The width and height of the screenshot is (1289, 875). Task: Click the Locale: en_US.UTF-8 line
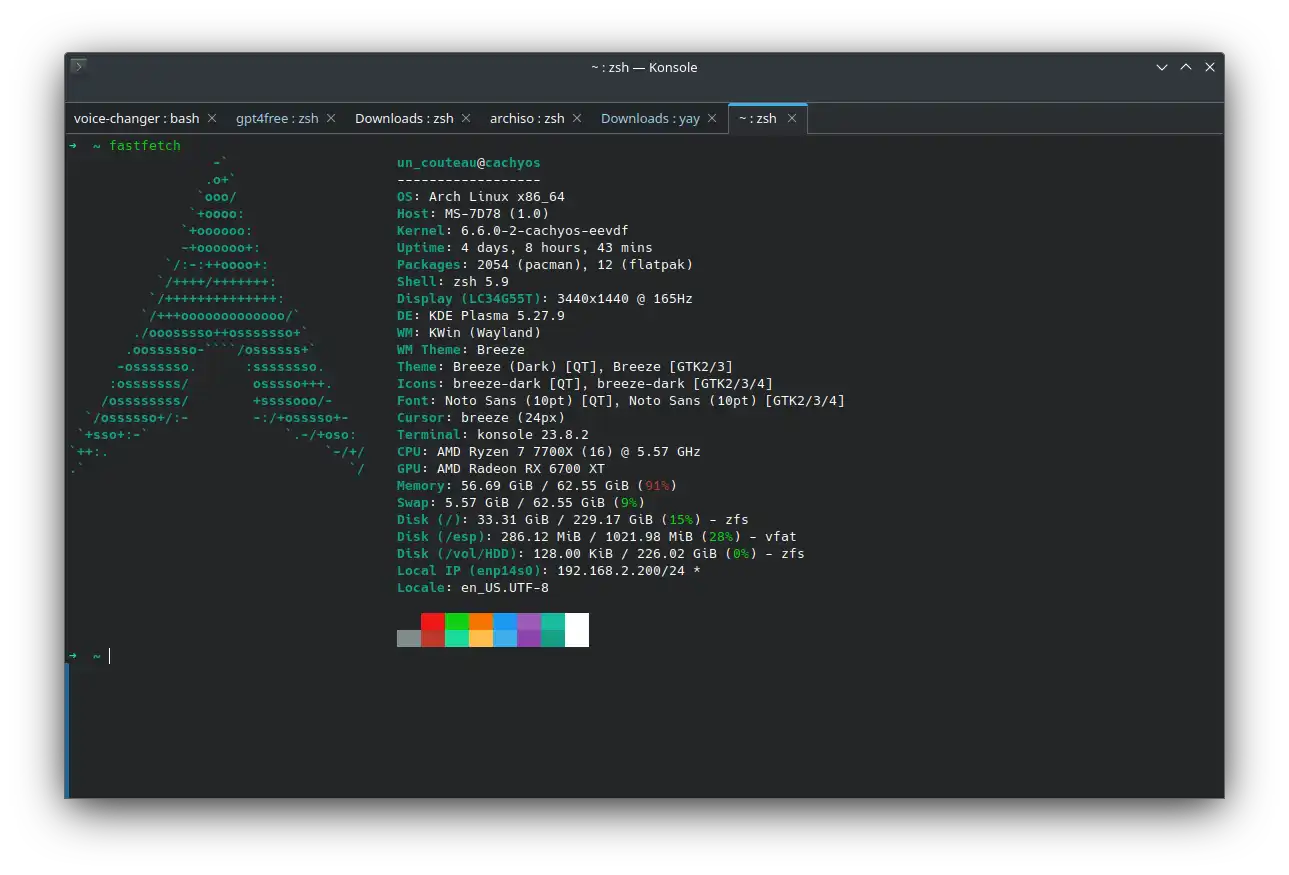pyautogui.click(x=473, y=587)
